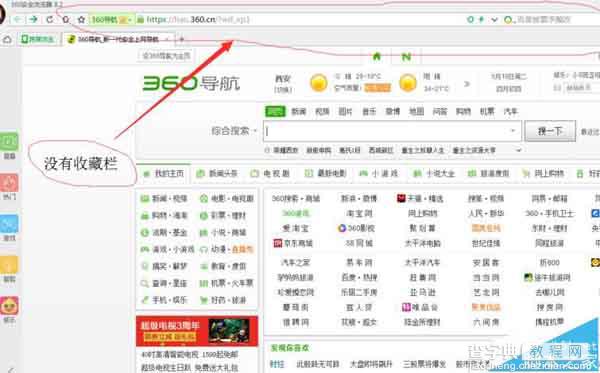The width and height of the screenshot is (600, 373).
Task: Open a new tab with the plus button
Action: 182,39
